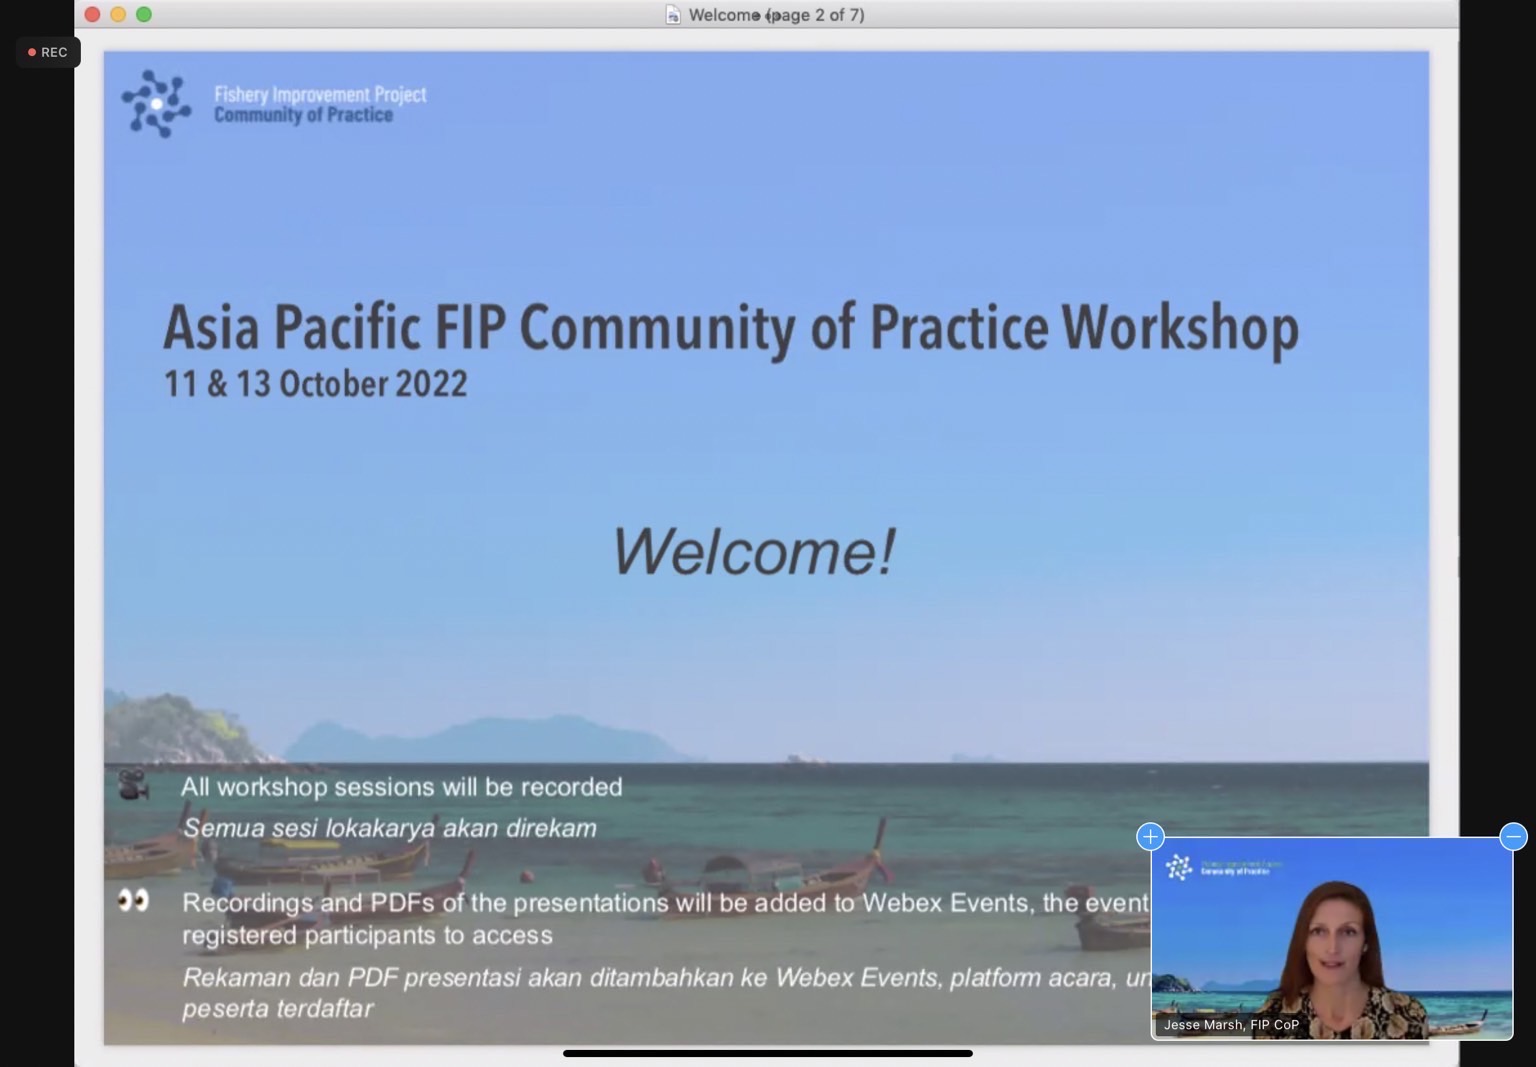Viewport: 1536px width, 1067px height.
Task: Click the "Jesse Marsh, FIP CoP" name label
Action: pyautogui.click(x=1231, y=1025)
